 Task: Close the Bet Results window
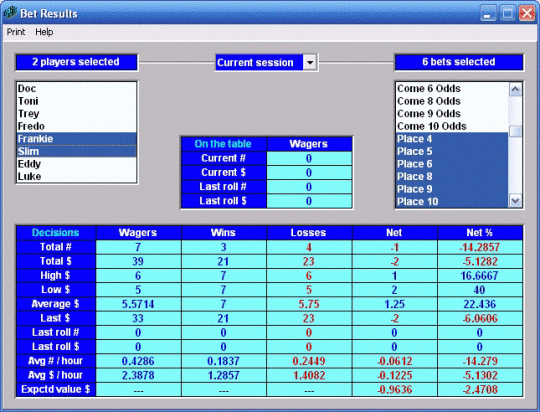coord(527,13)
